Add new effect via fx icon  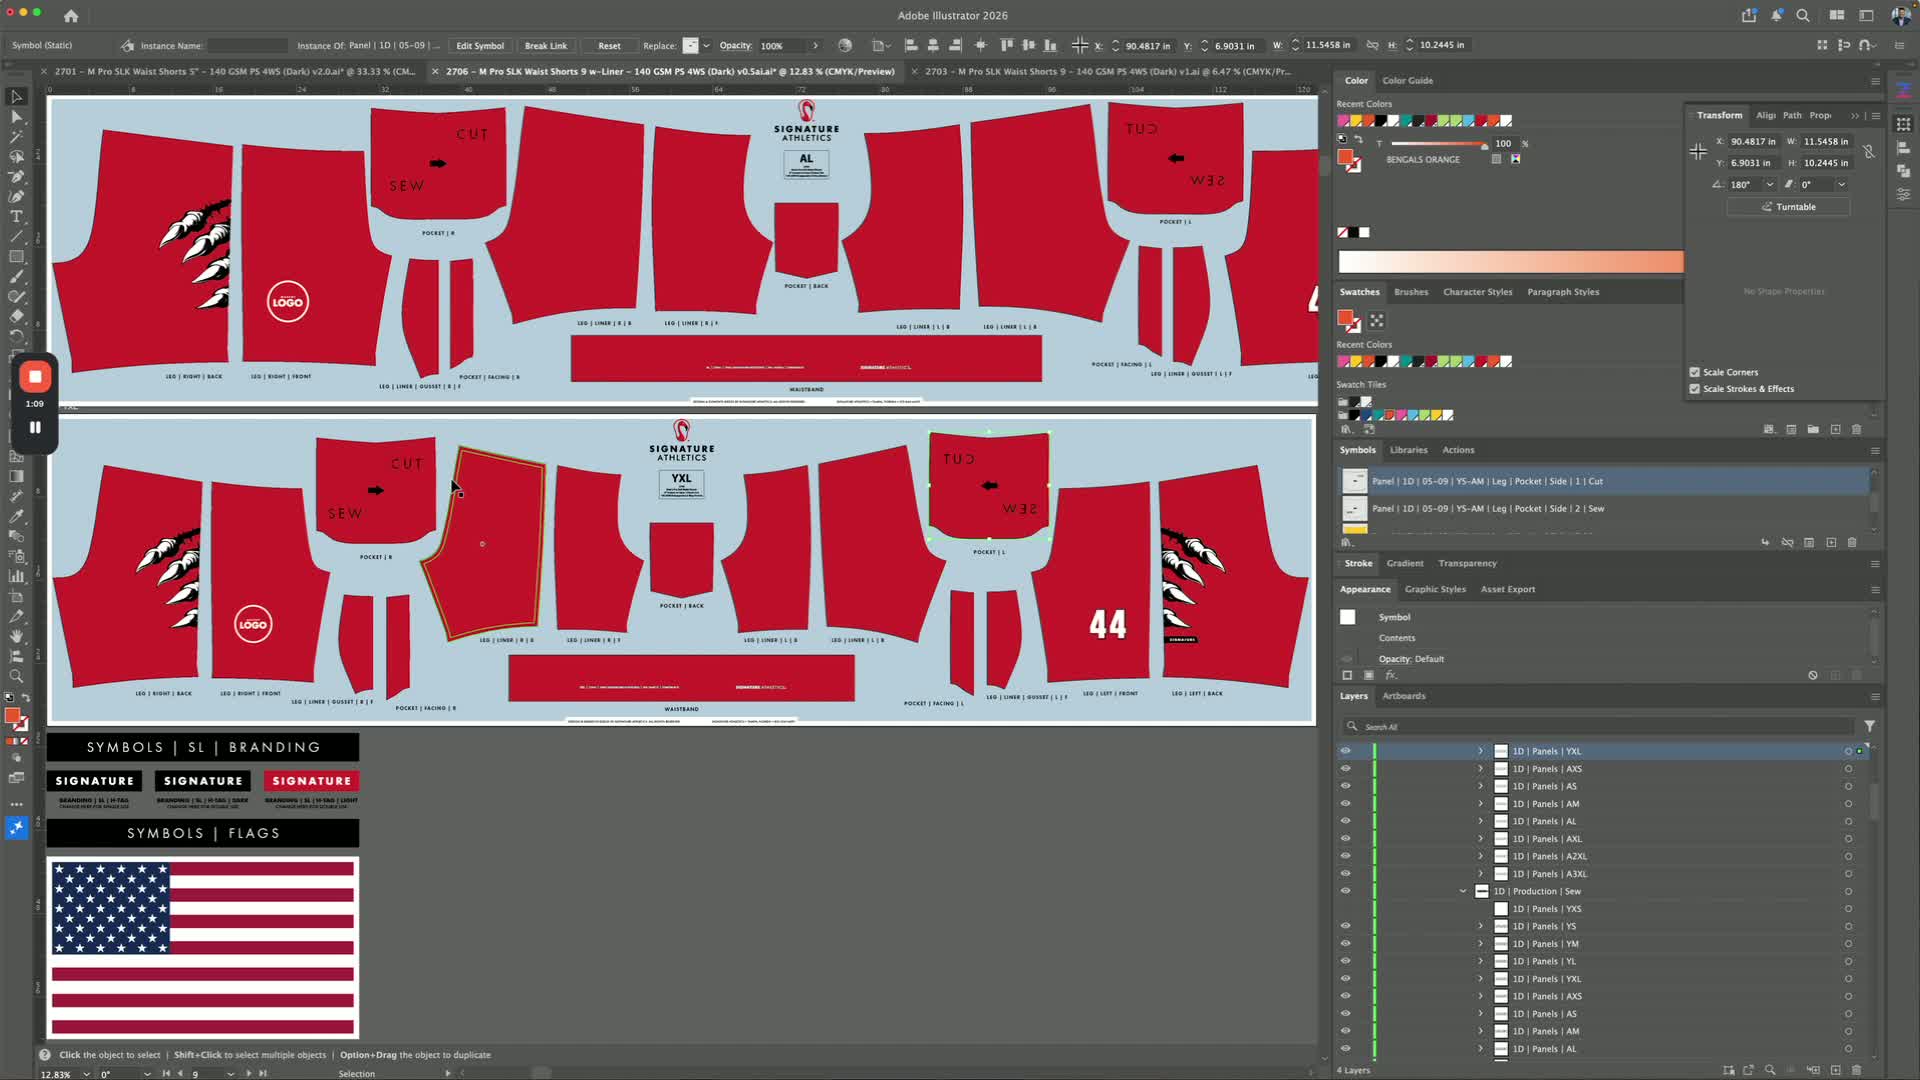1390,675
